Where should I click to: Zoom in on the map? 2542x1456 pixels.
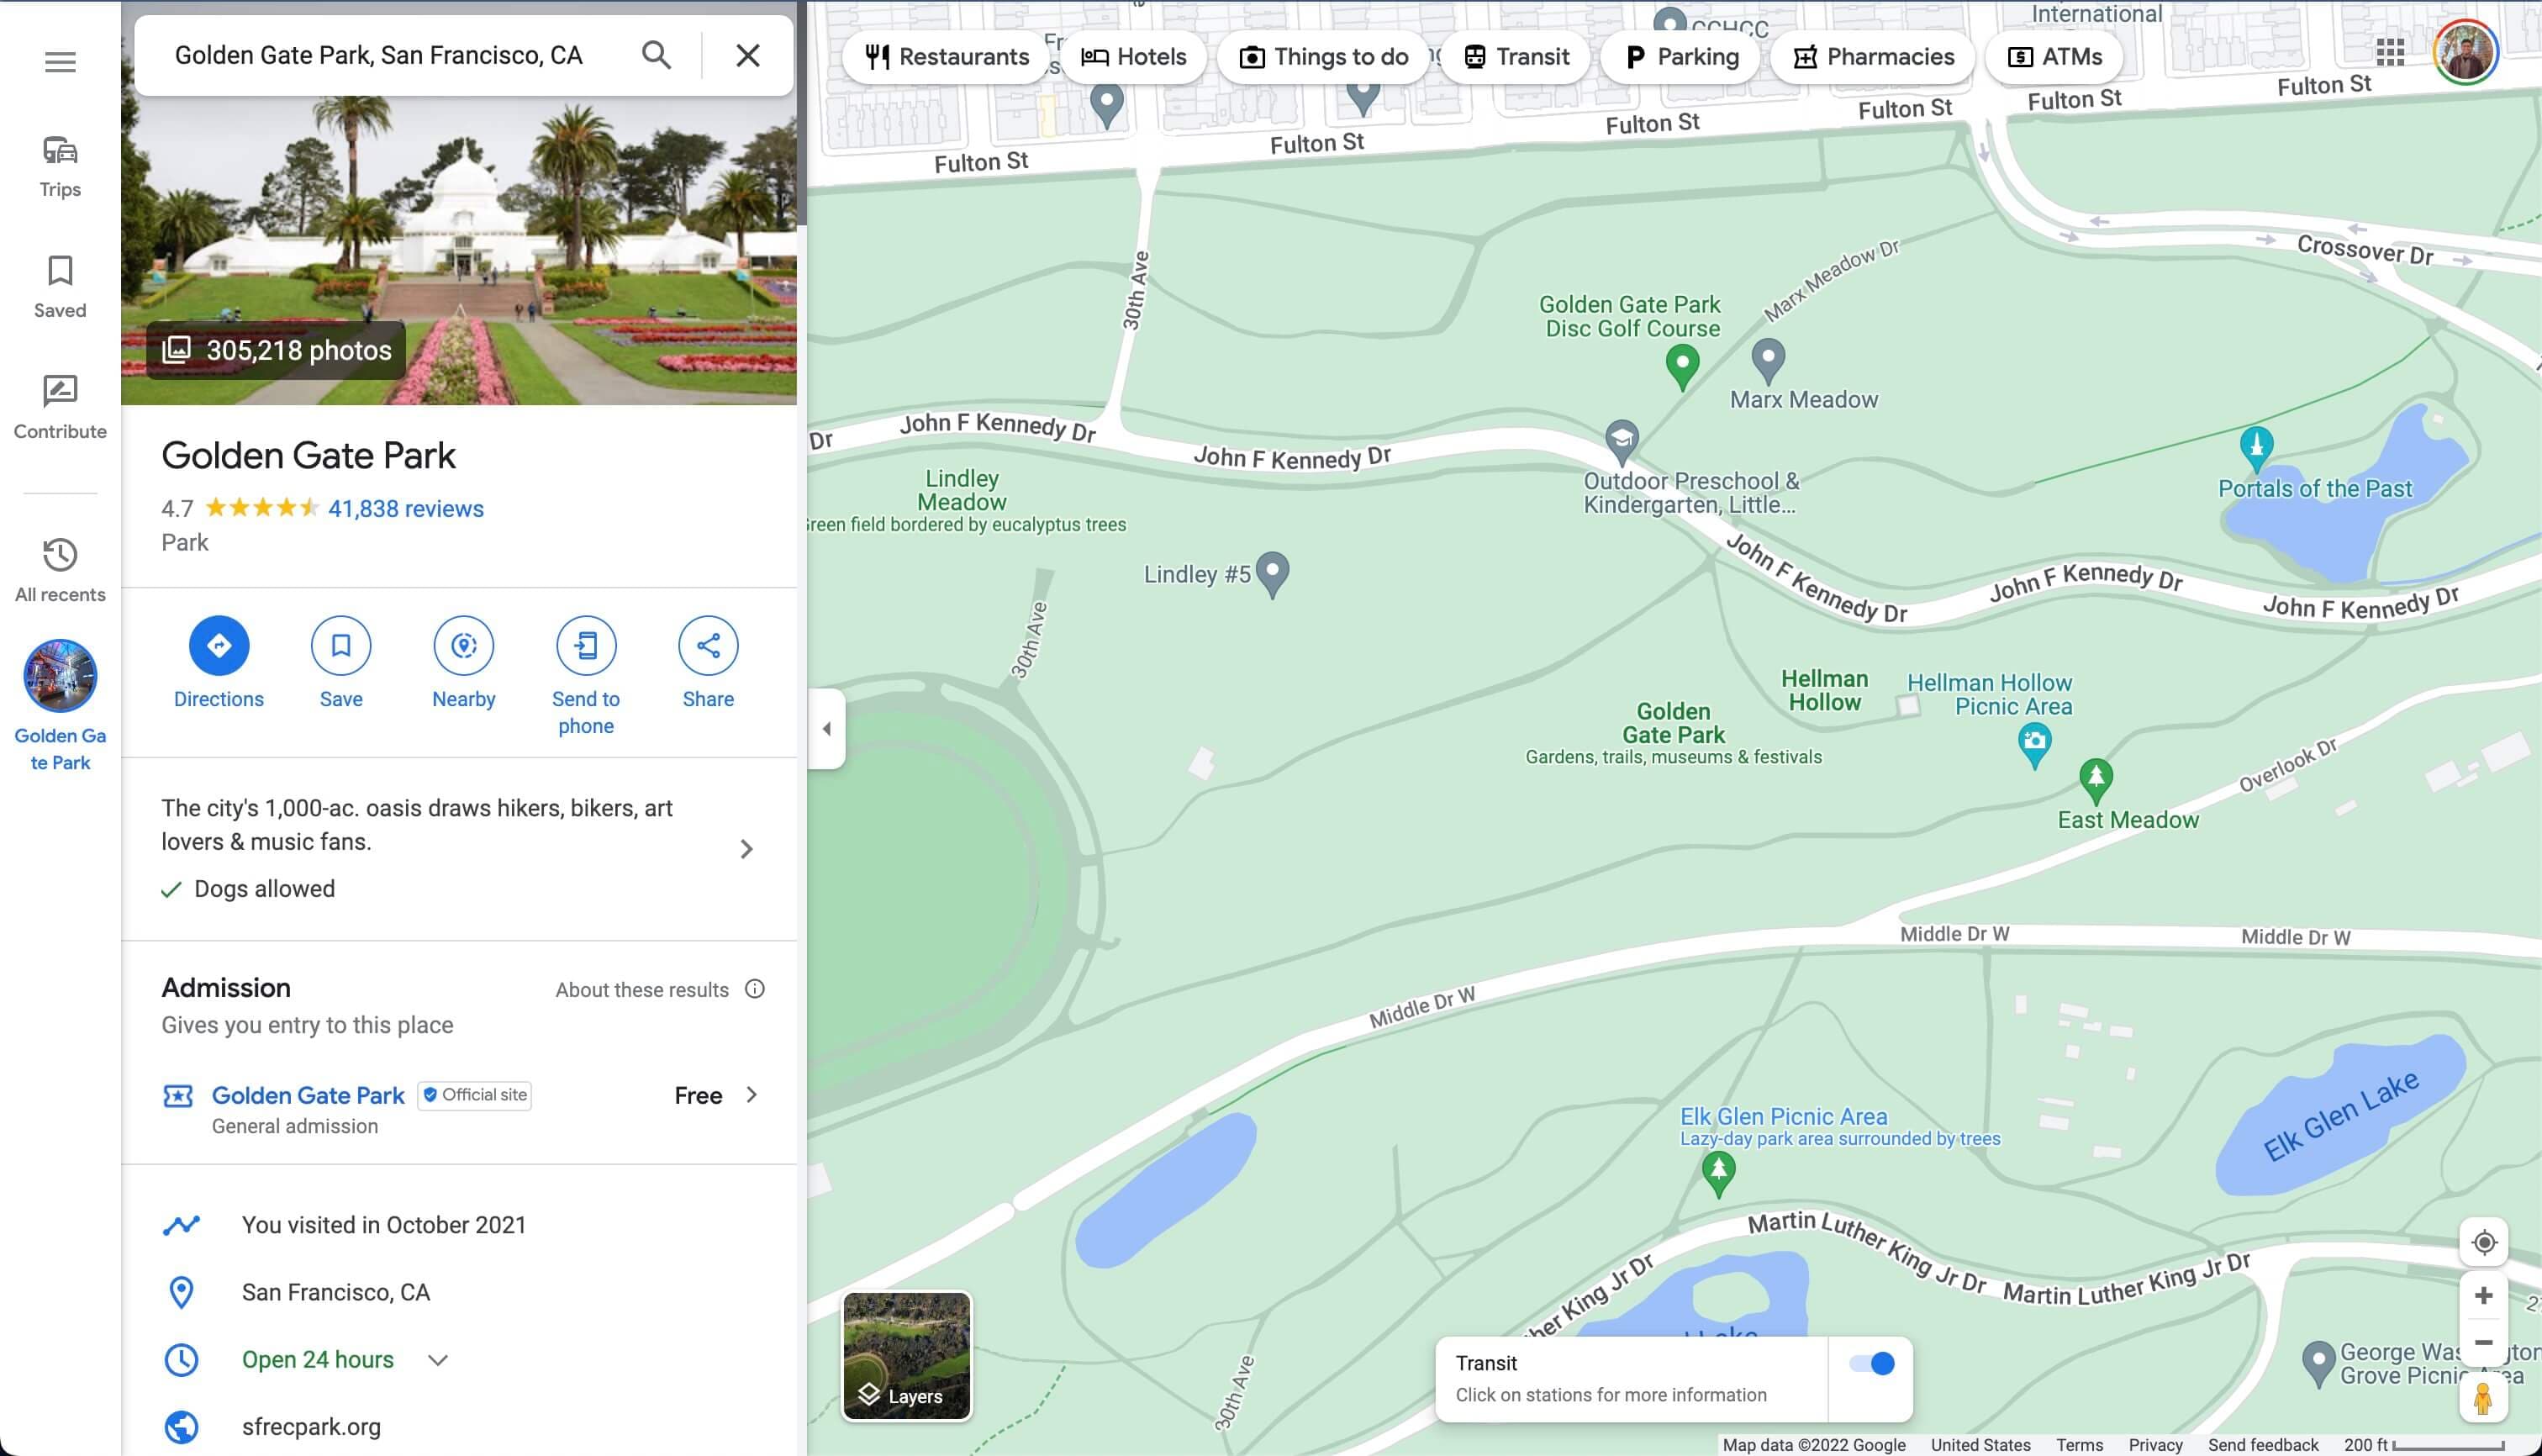click(2483, 1296)
